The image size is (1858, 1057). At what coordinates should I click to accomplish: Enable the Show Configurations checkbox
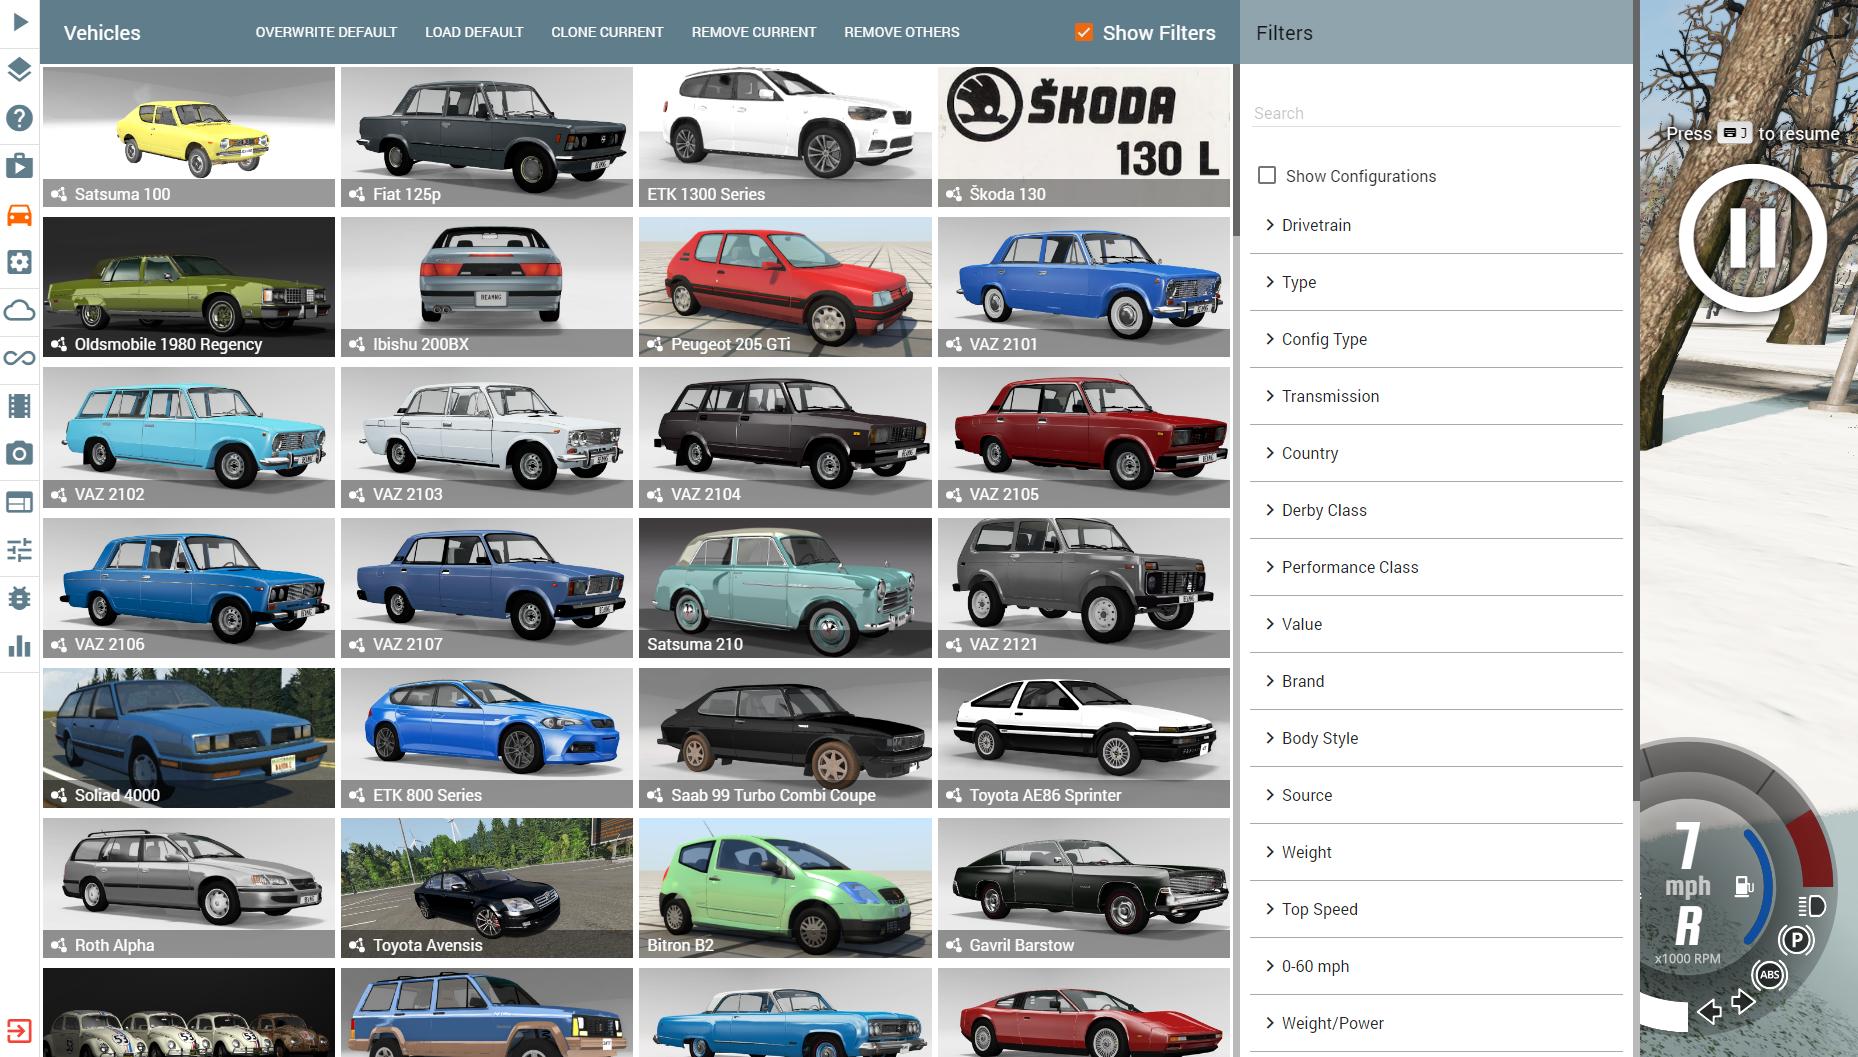click(1267, 175)
